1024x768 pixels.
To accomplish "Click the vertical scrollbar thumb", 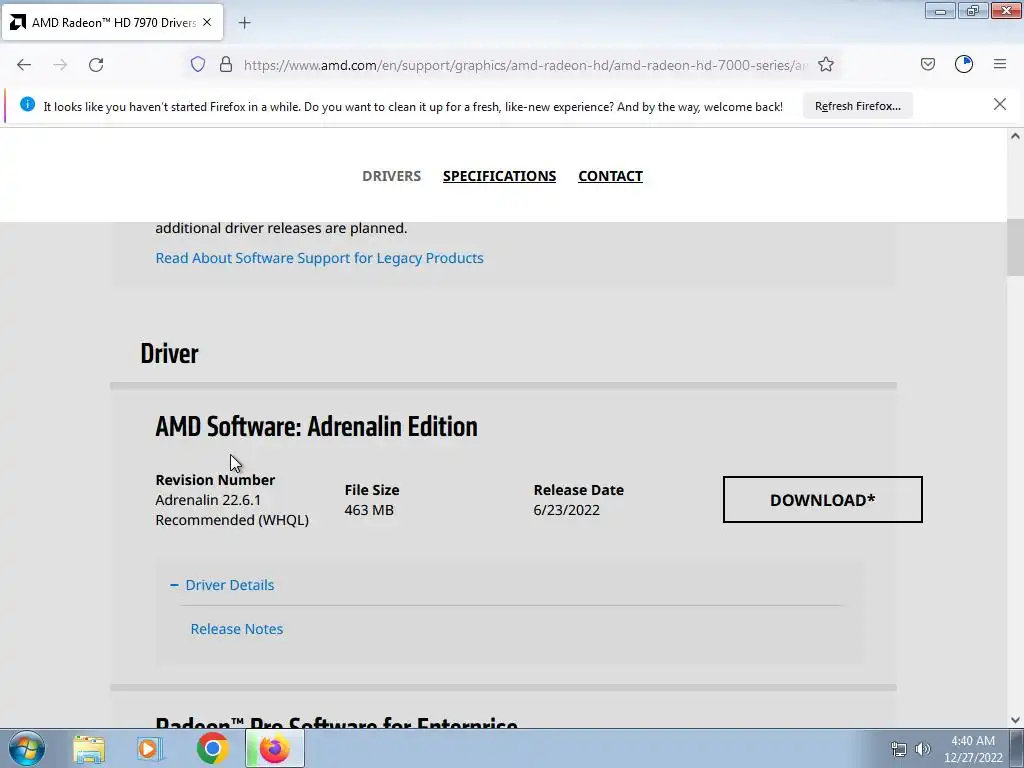I will click(x=1015, y=248).
